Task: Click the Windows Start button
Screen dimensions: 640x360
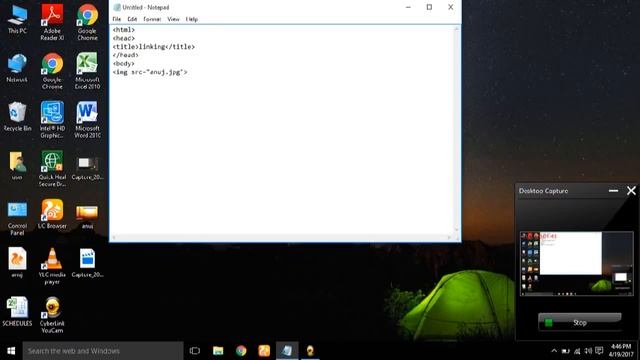Action: 11,351
